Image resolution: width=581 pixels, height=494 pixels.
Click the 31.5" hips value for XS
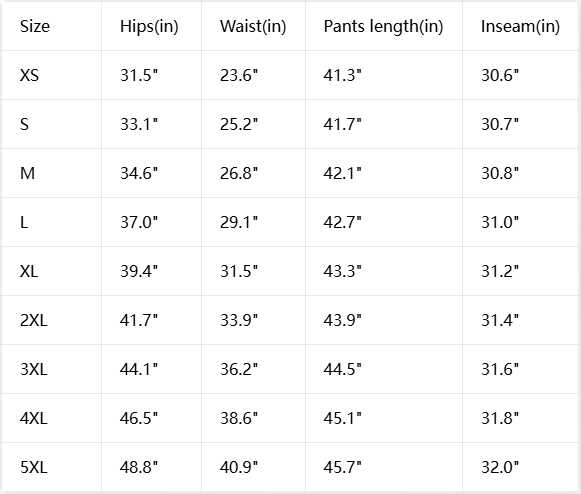[x=139, y=75]
